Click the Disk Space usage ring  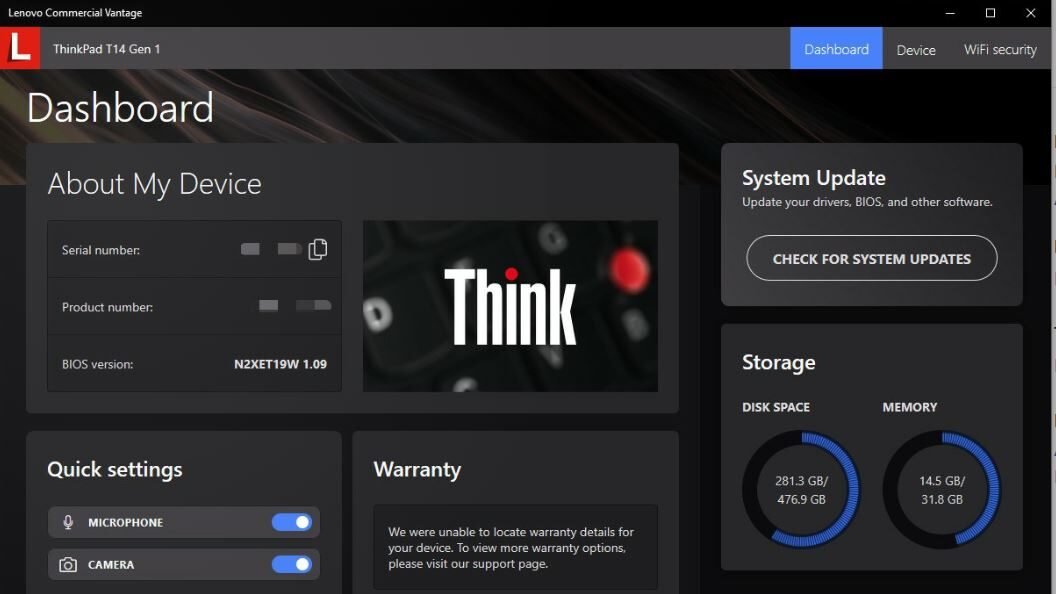[x=801, y=490]
